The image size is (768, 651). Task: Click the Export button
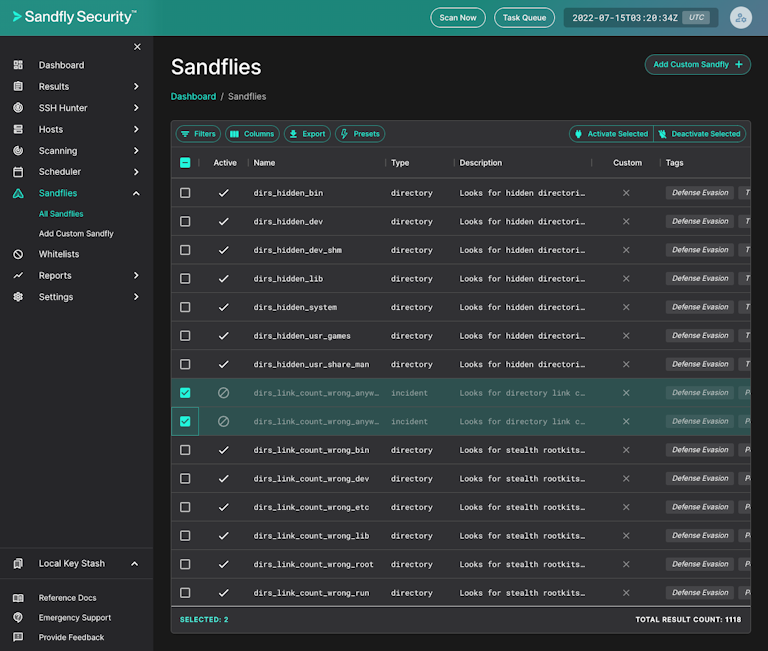(307, 134)
